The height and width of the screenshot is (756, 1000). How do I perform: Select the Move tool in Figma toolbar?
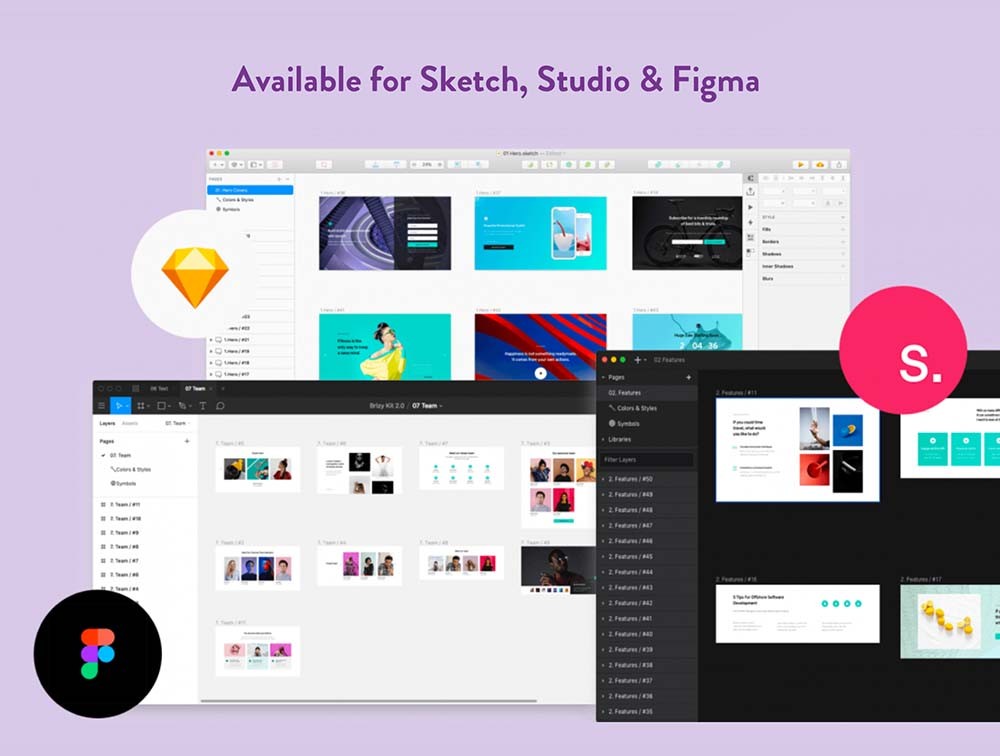point(119,406)
